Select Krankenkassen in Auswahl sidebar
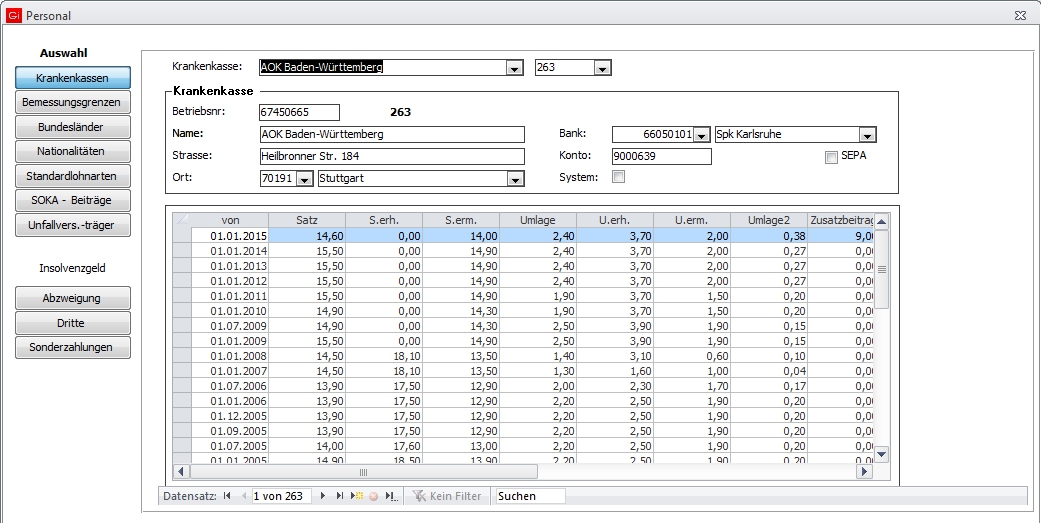 73,78
